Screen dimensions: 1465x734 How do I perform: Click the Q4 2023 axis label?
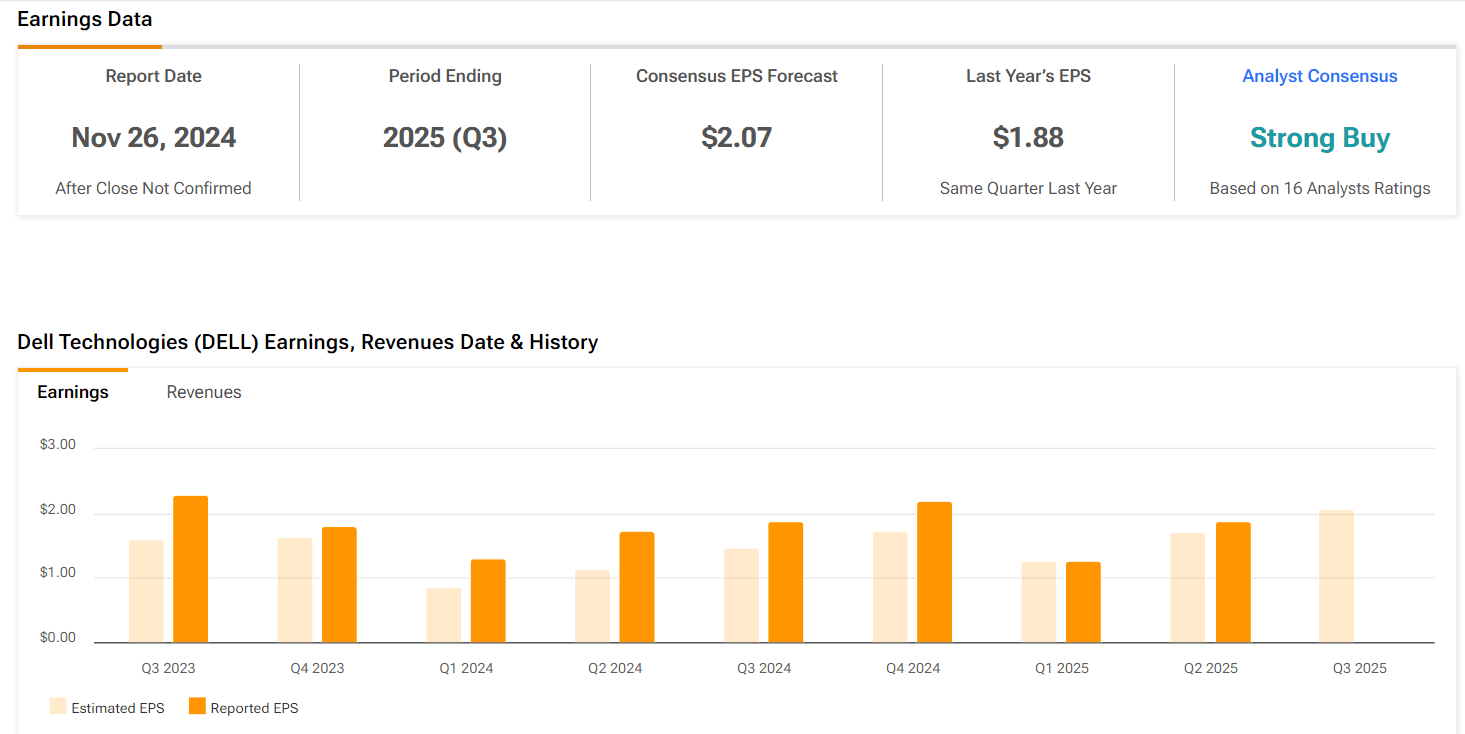tap(317, 668)
